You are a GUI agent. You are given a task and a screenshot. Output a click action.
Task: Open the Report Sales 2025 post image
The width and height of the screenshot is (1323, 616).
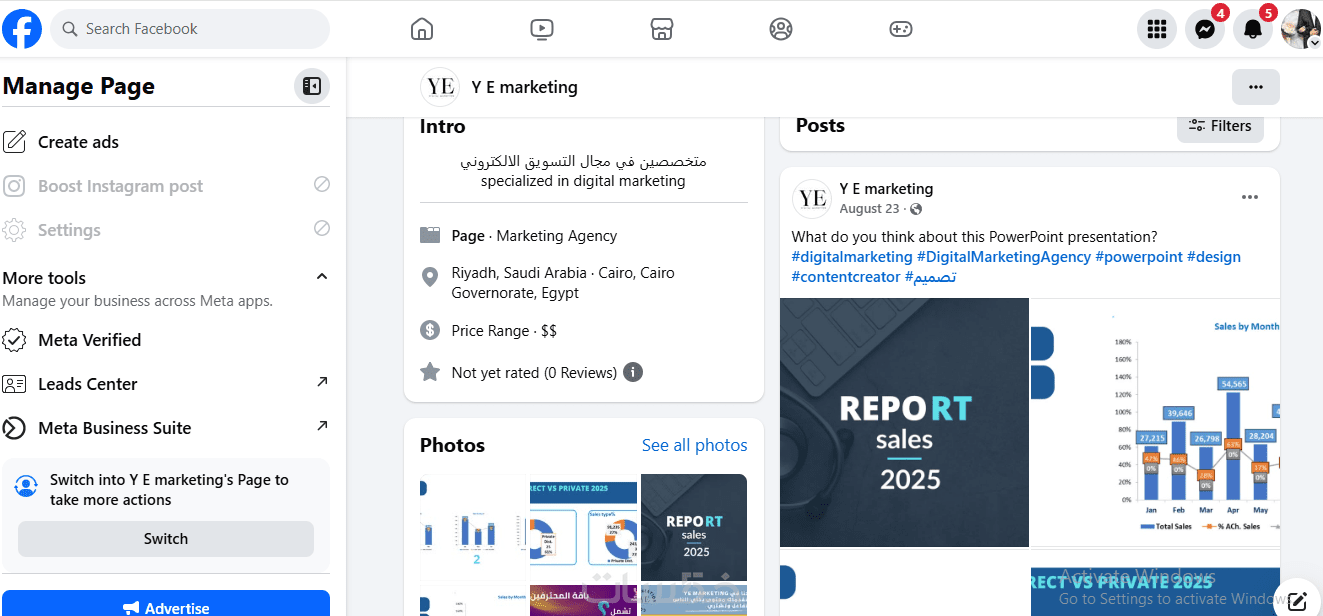click(904, 422)
